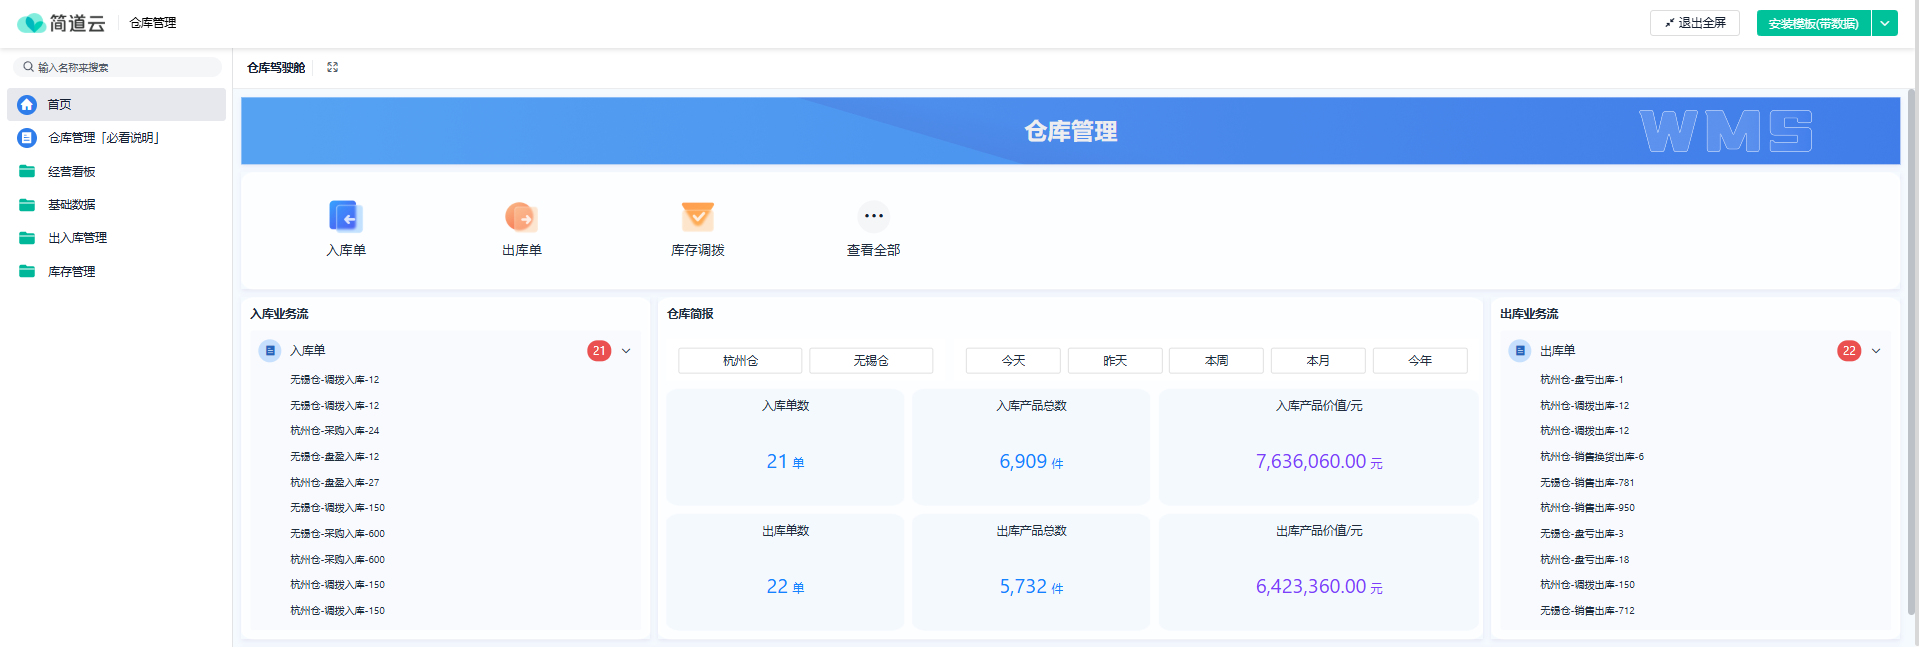
Task: Open record 无锡仓-盘盈入库-12
Action: point(334,457)
